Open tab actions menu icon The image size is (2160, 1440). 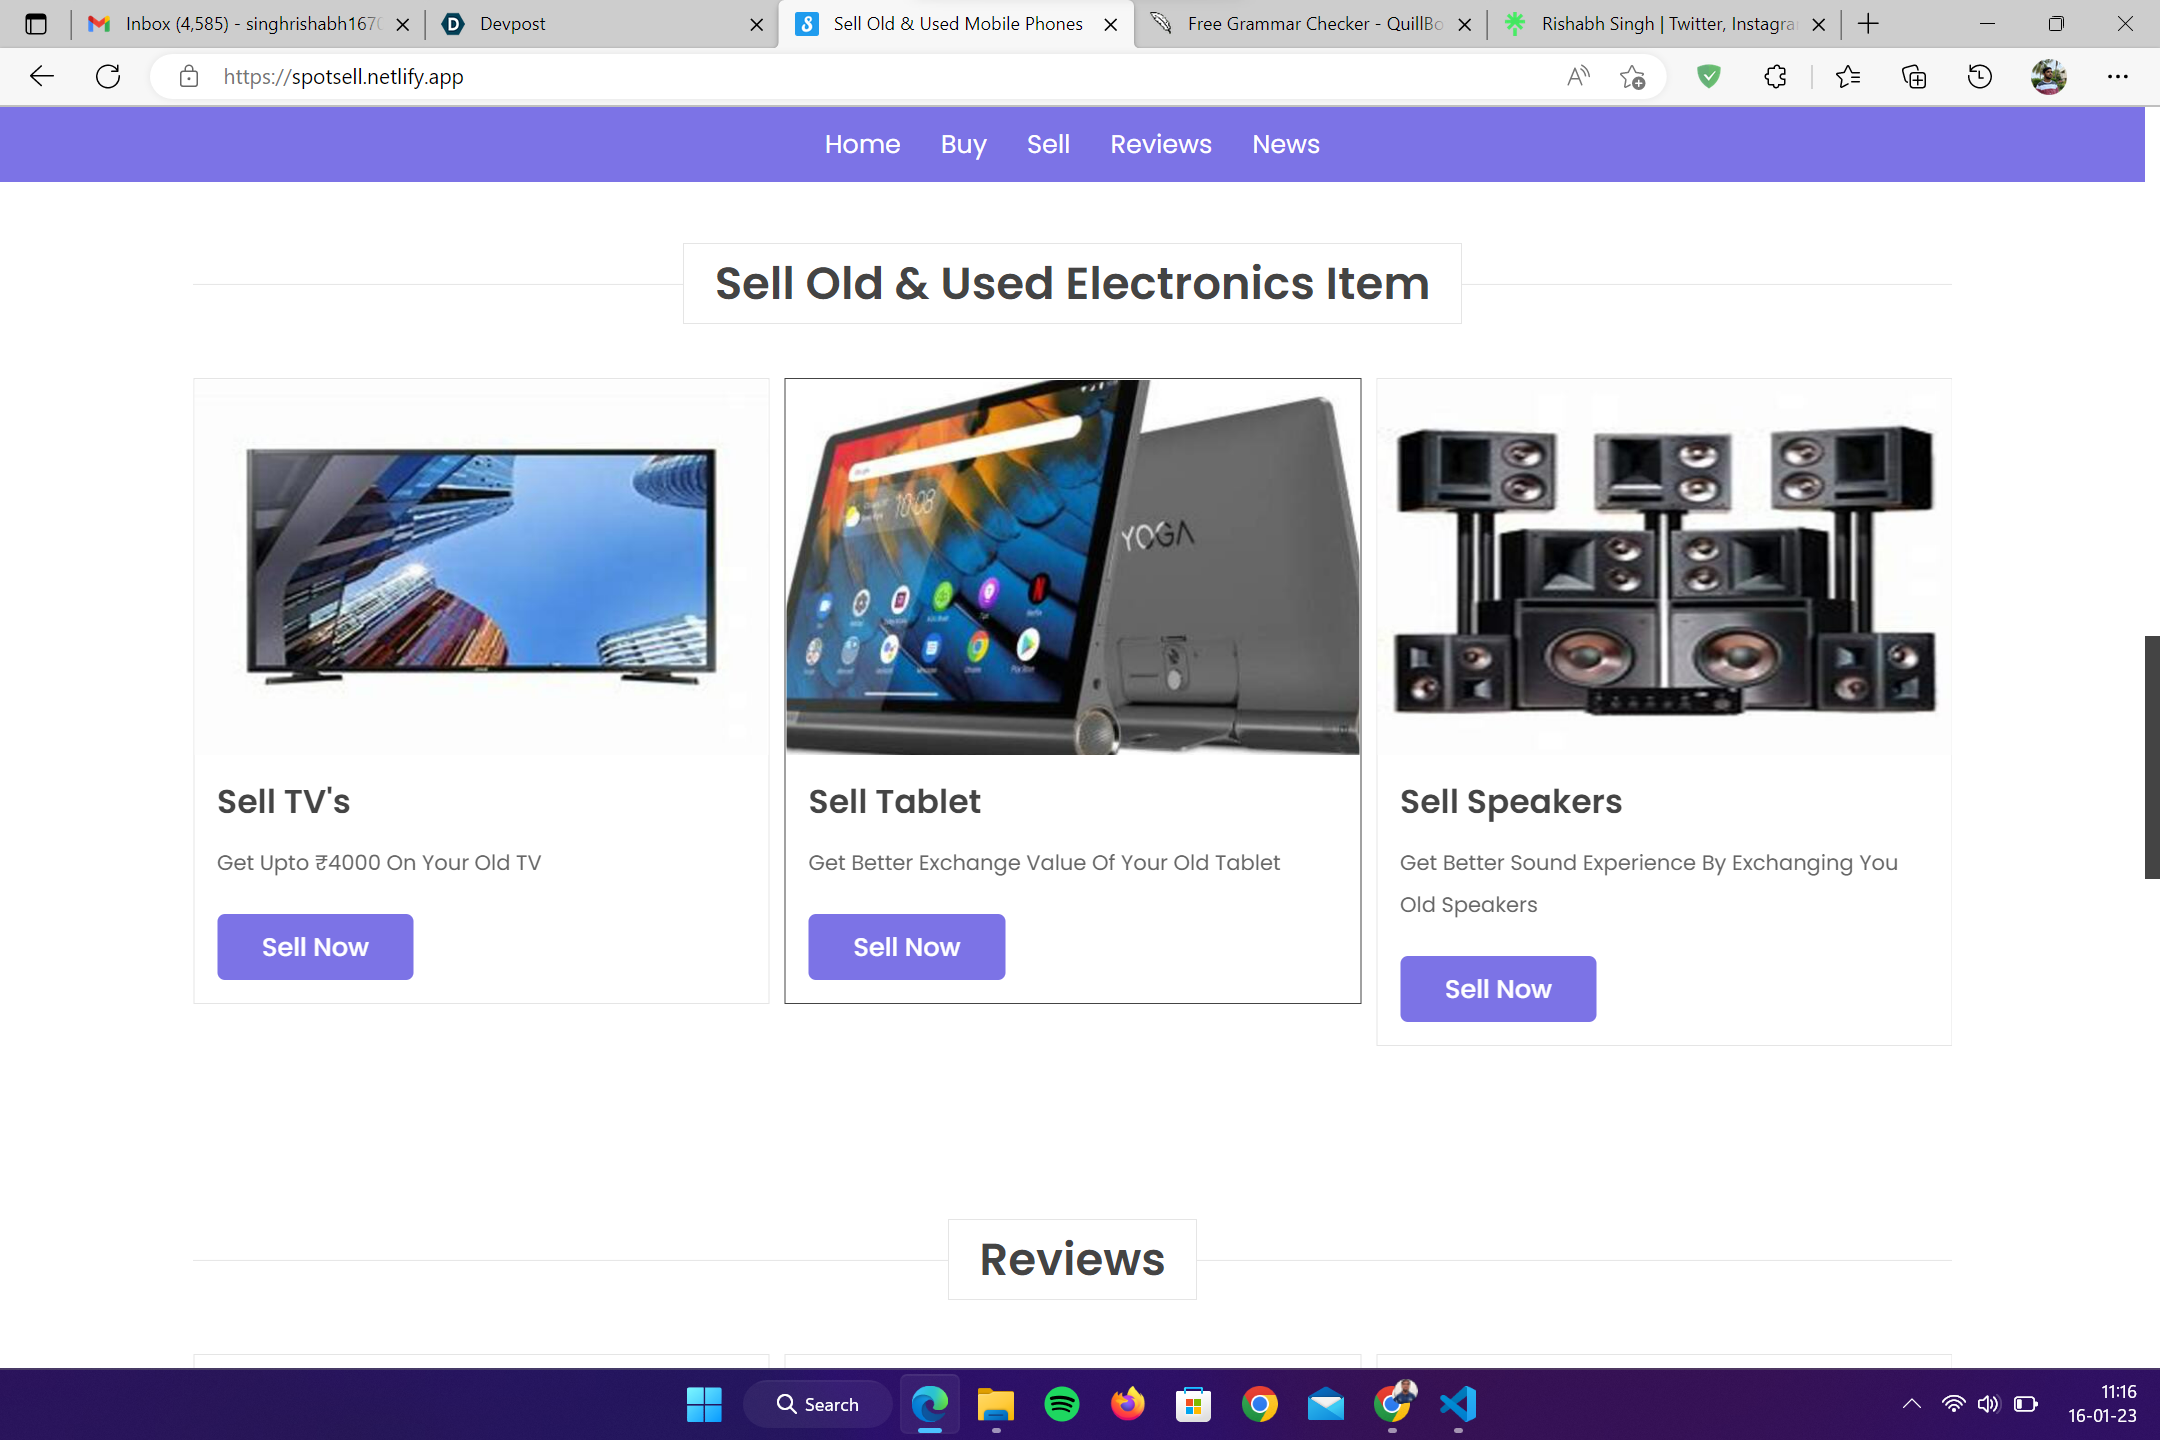36,24
